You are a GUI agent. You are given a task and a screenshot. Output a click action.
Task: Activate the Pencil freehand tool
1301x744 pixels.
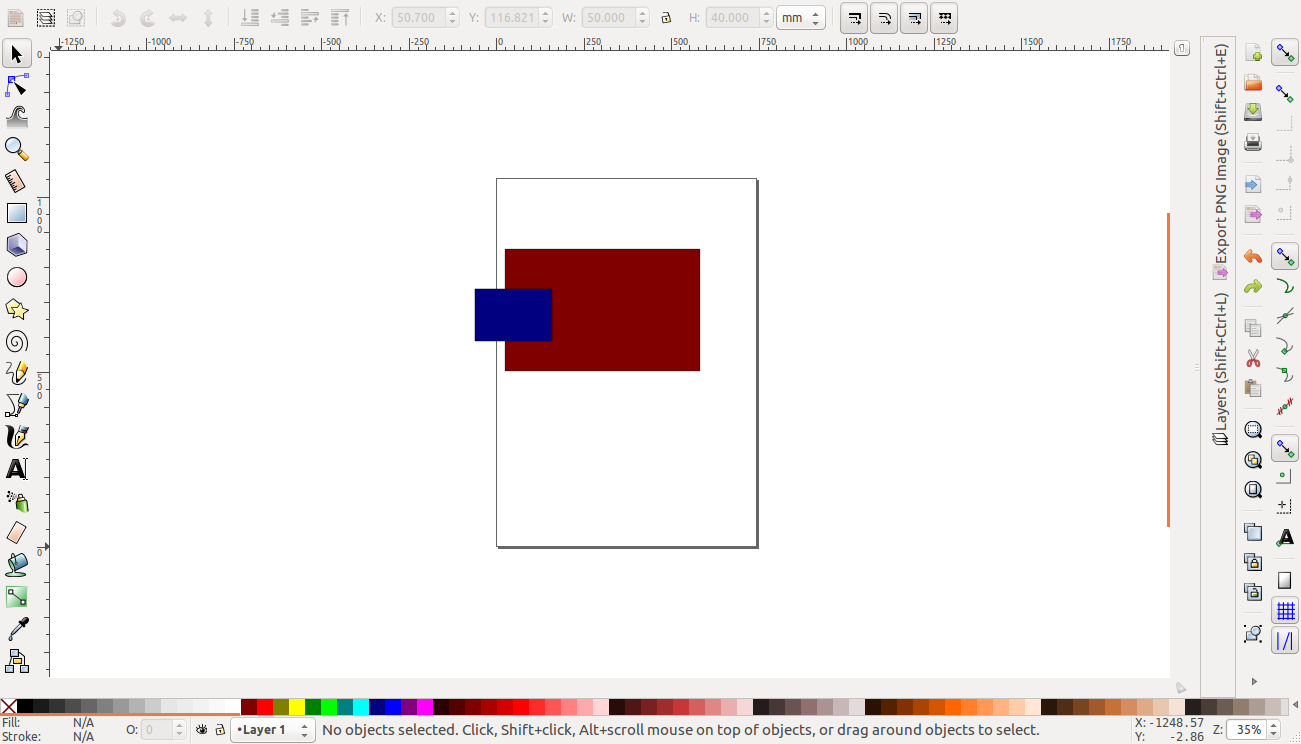(17, 373)
